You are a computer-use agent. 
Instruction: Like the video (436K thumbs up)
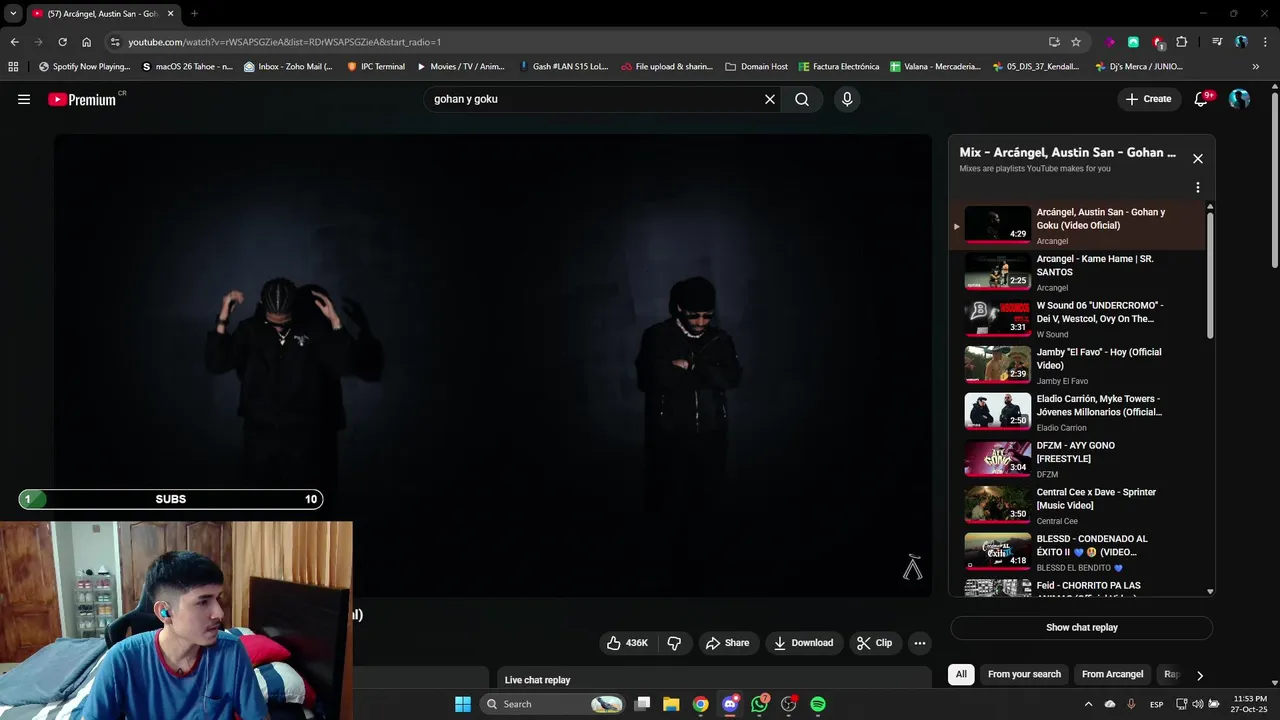click(627, 643)
